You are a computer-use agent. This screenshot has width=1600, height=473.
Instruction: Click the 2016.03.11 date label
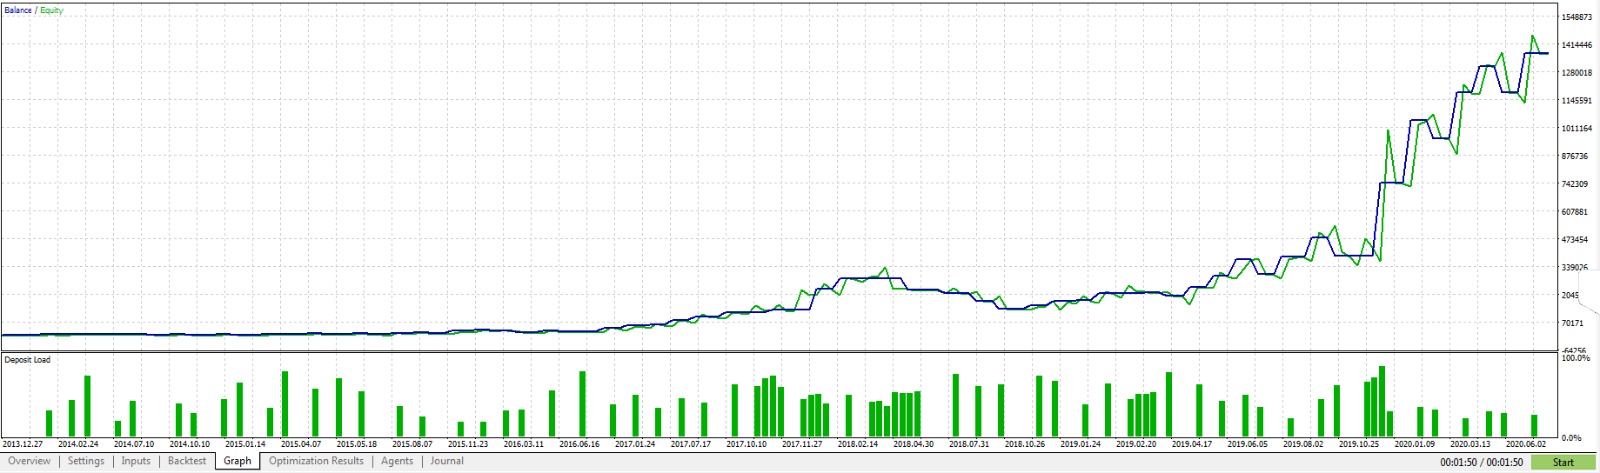(x=524, y=444)
